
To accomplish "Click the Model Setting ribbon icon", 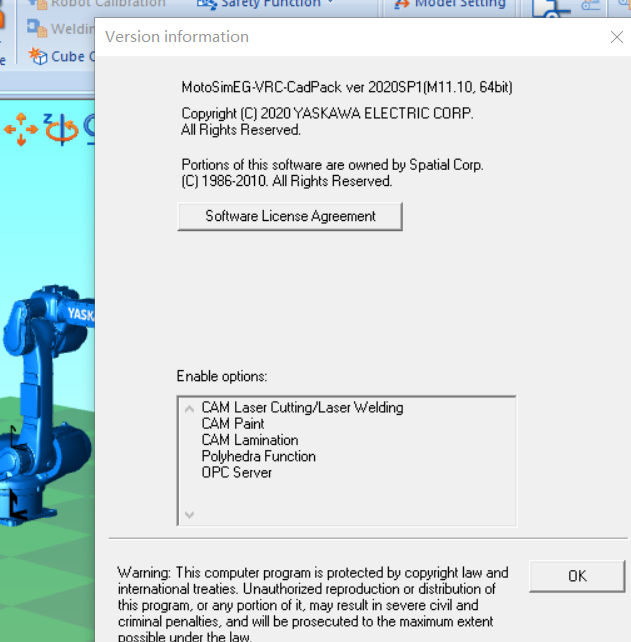I will tap(402, 5).
